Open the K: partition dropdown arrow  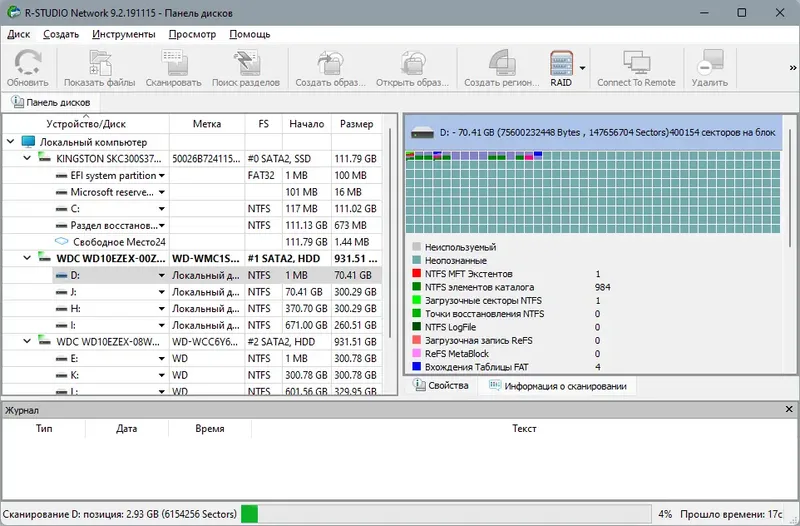pos(162,375)
